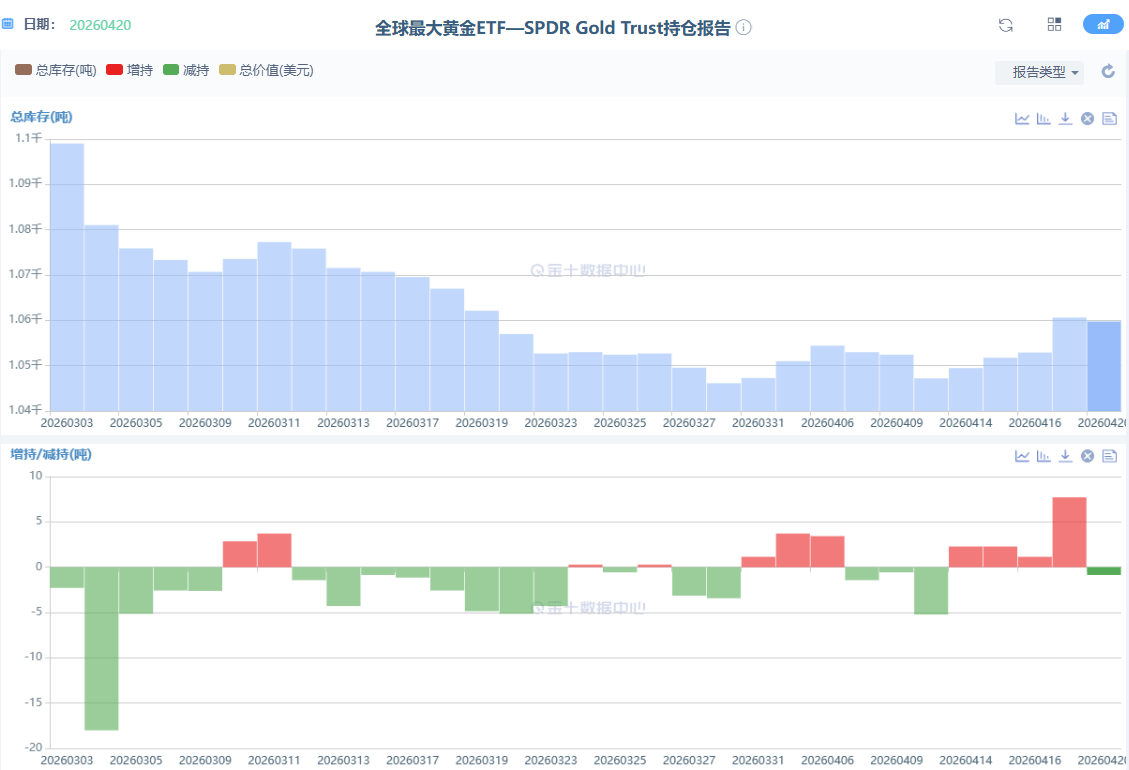Click info icon beside the report title

(x=743, y=28)
